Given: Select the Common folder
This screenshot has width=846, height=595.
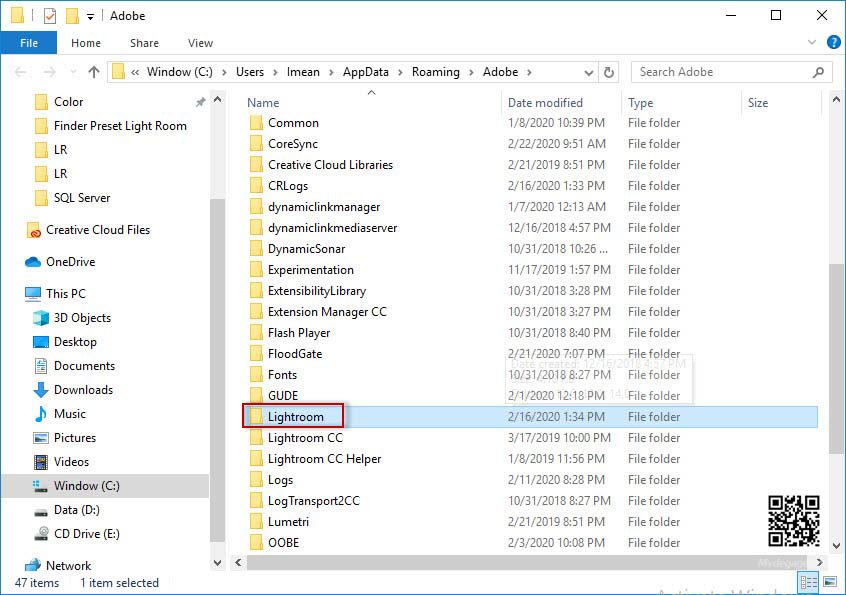Looking at the screenshot, I should [293, 122].
